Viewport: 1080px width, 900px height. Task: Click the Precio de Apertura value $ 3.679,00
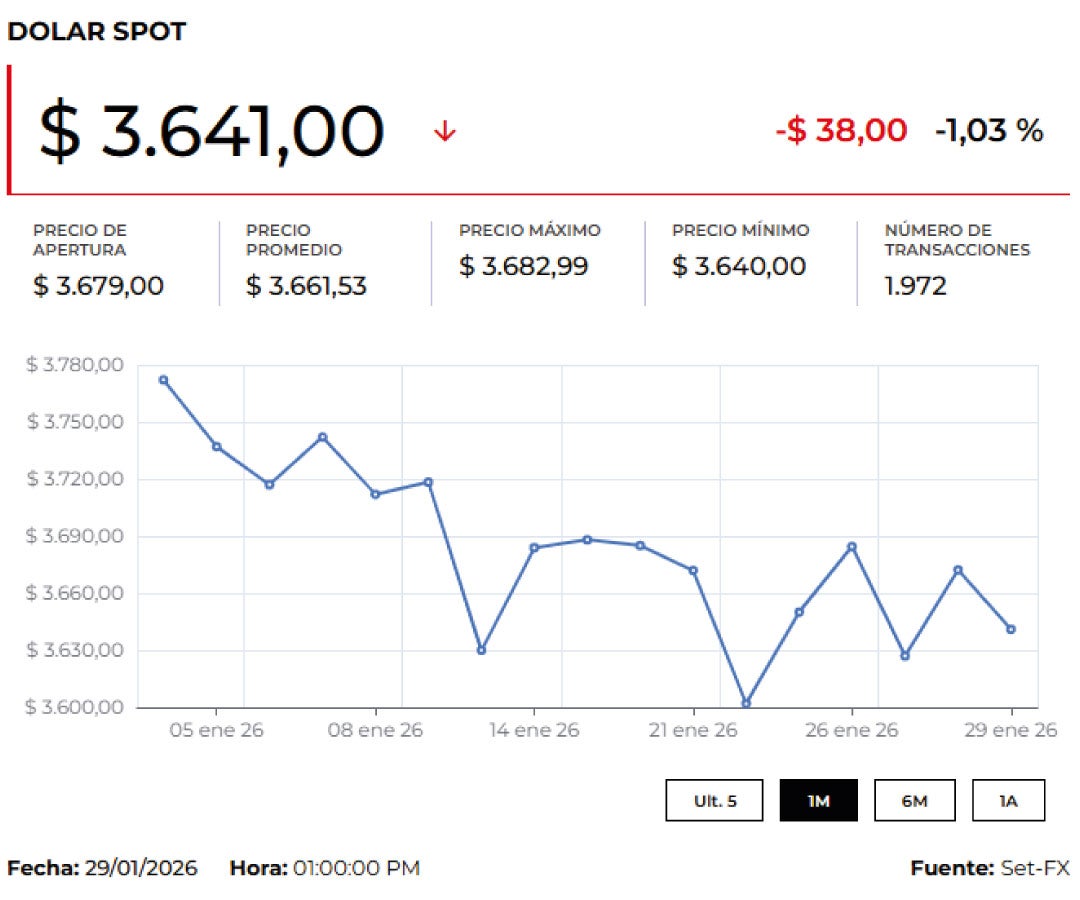tap(98, 286)
